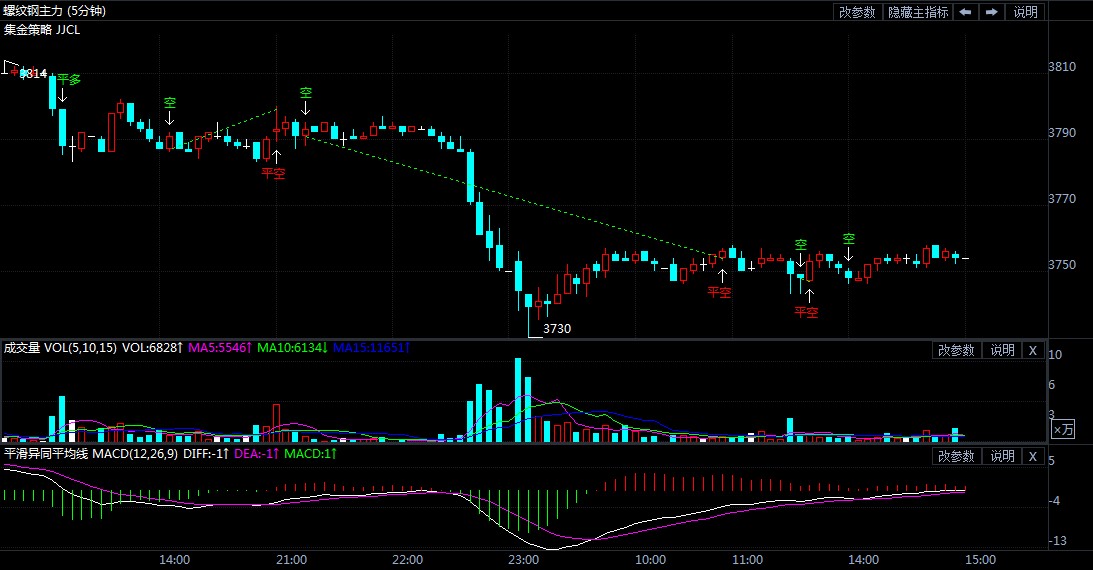Click the ×万 unit toggle in the volume panel
The image size is (1093, 570).
tap(1063, 429)
